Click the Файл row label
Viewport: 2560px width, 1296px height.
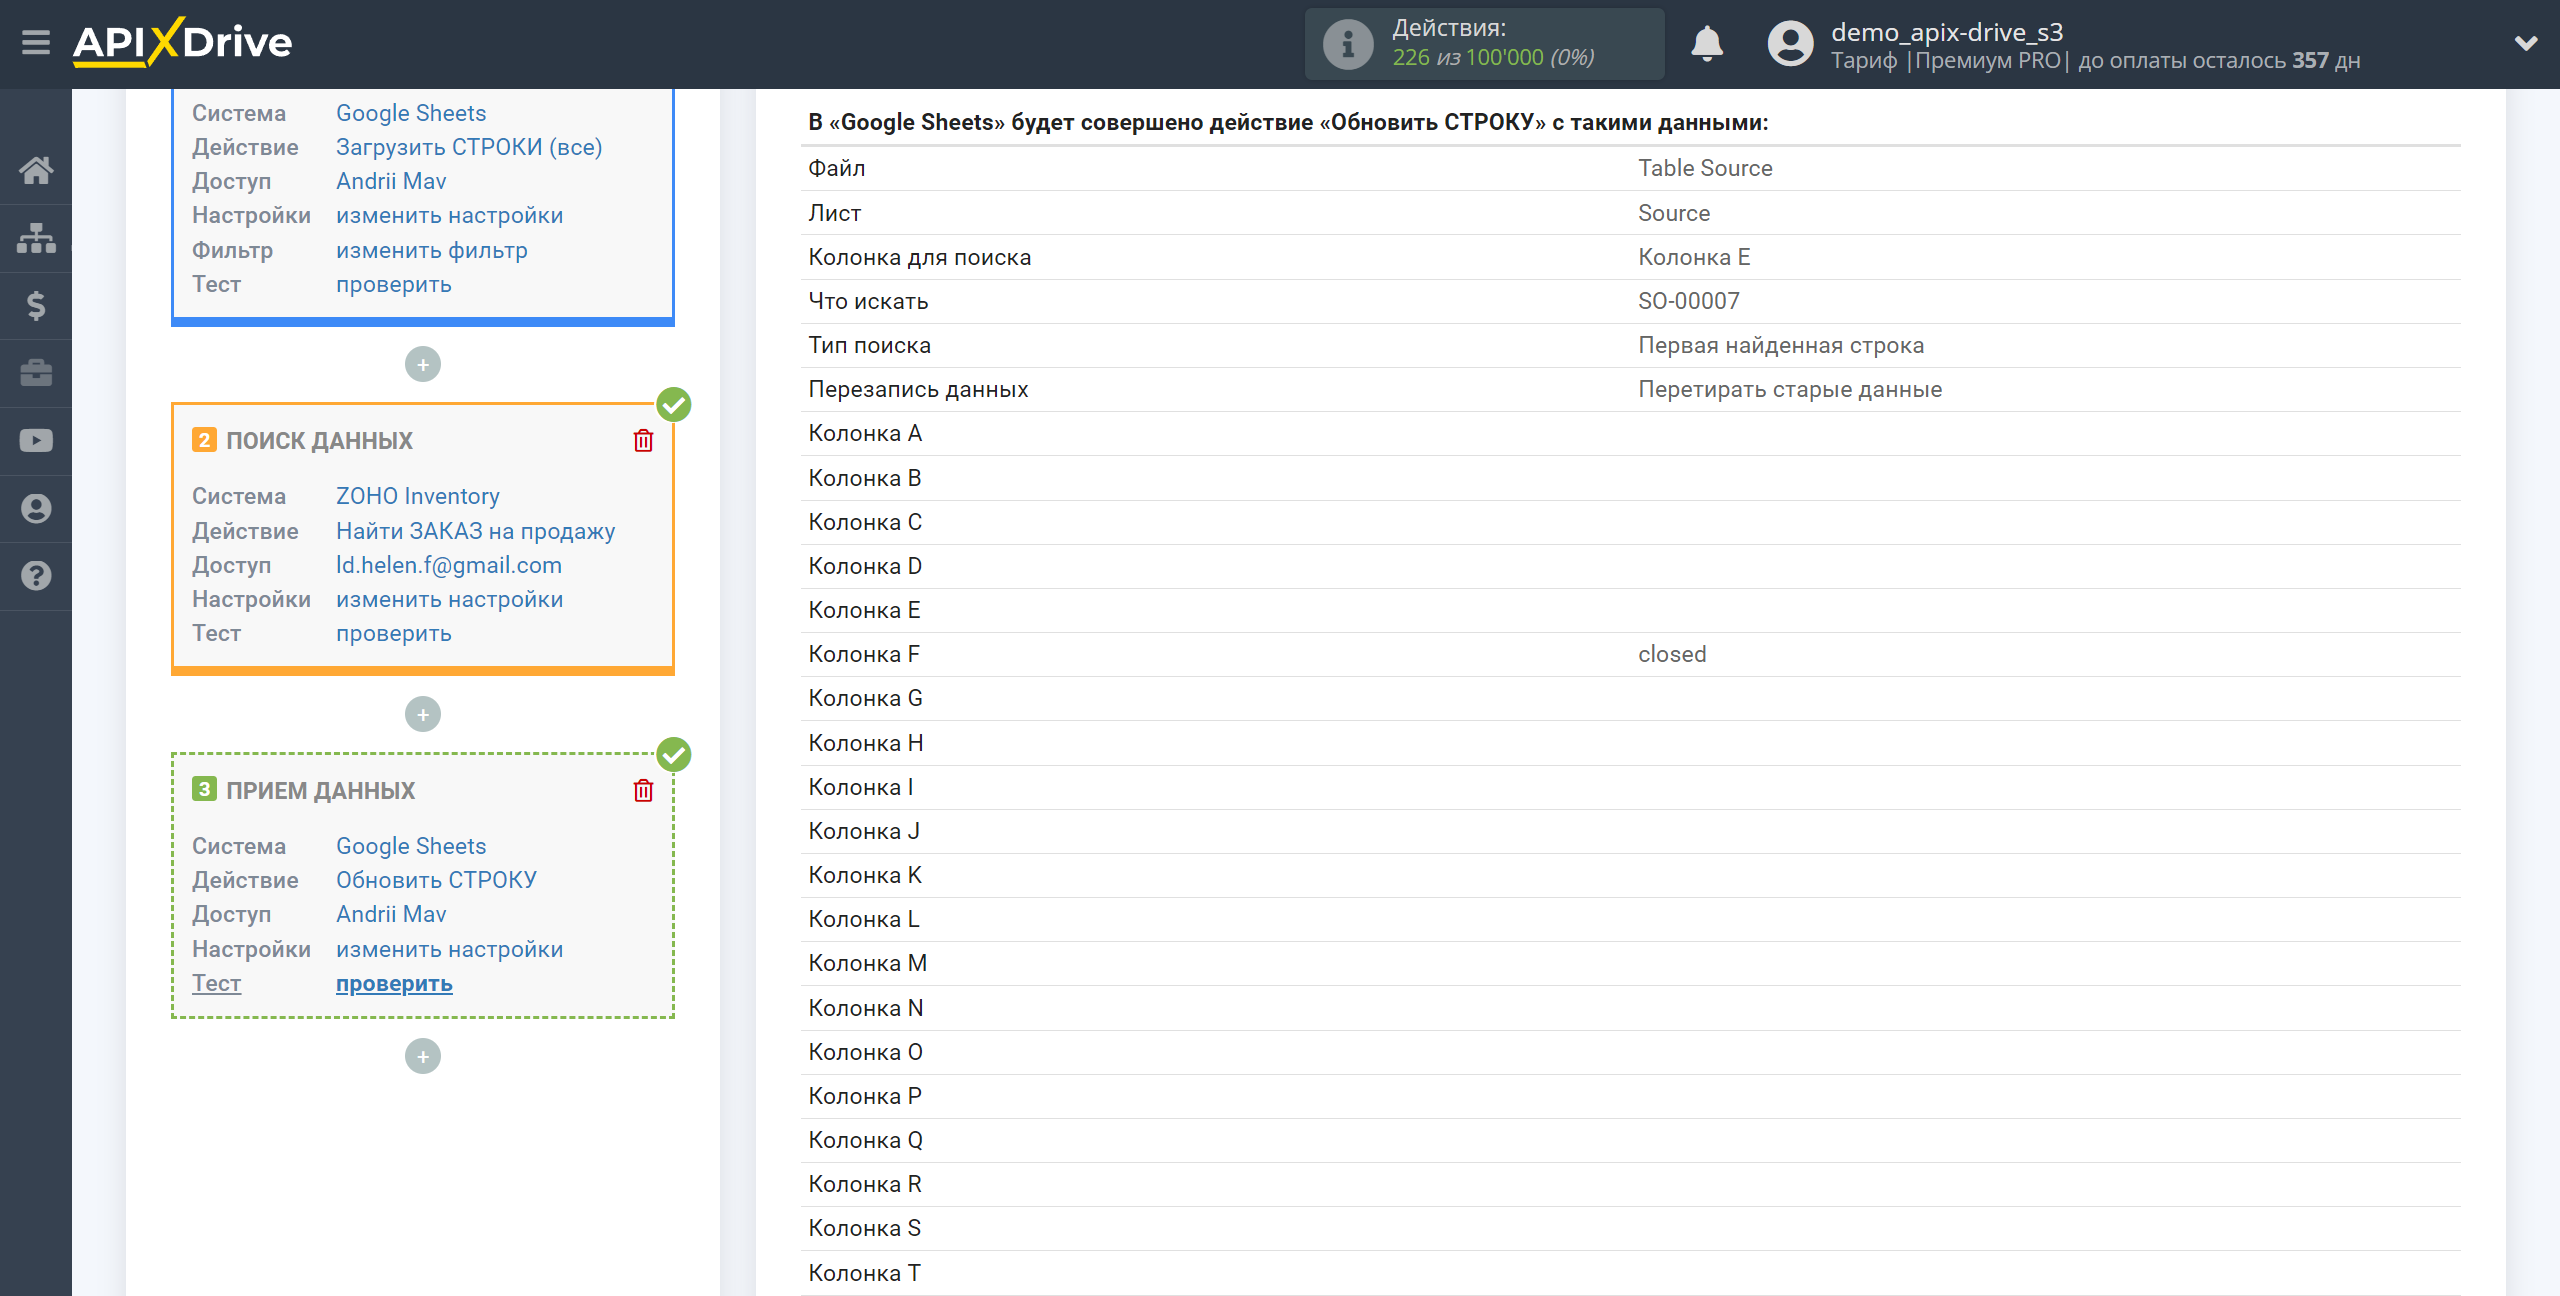click(836, 168)
